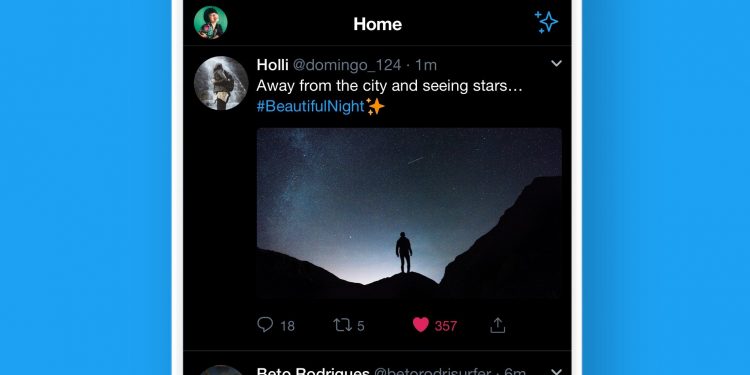Unlike the tweet via the red heart
Viewport: 750px width, 375px height.
[x=421, y=325]
